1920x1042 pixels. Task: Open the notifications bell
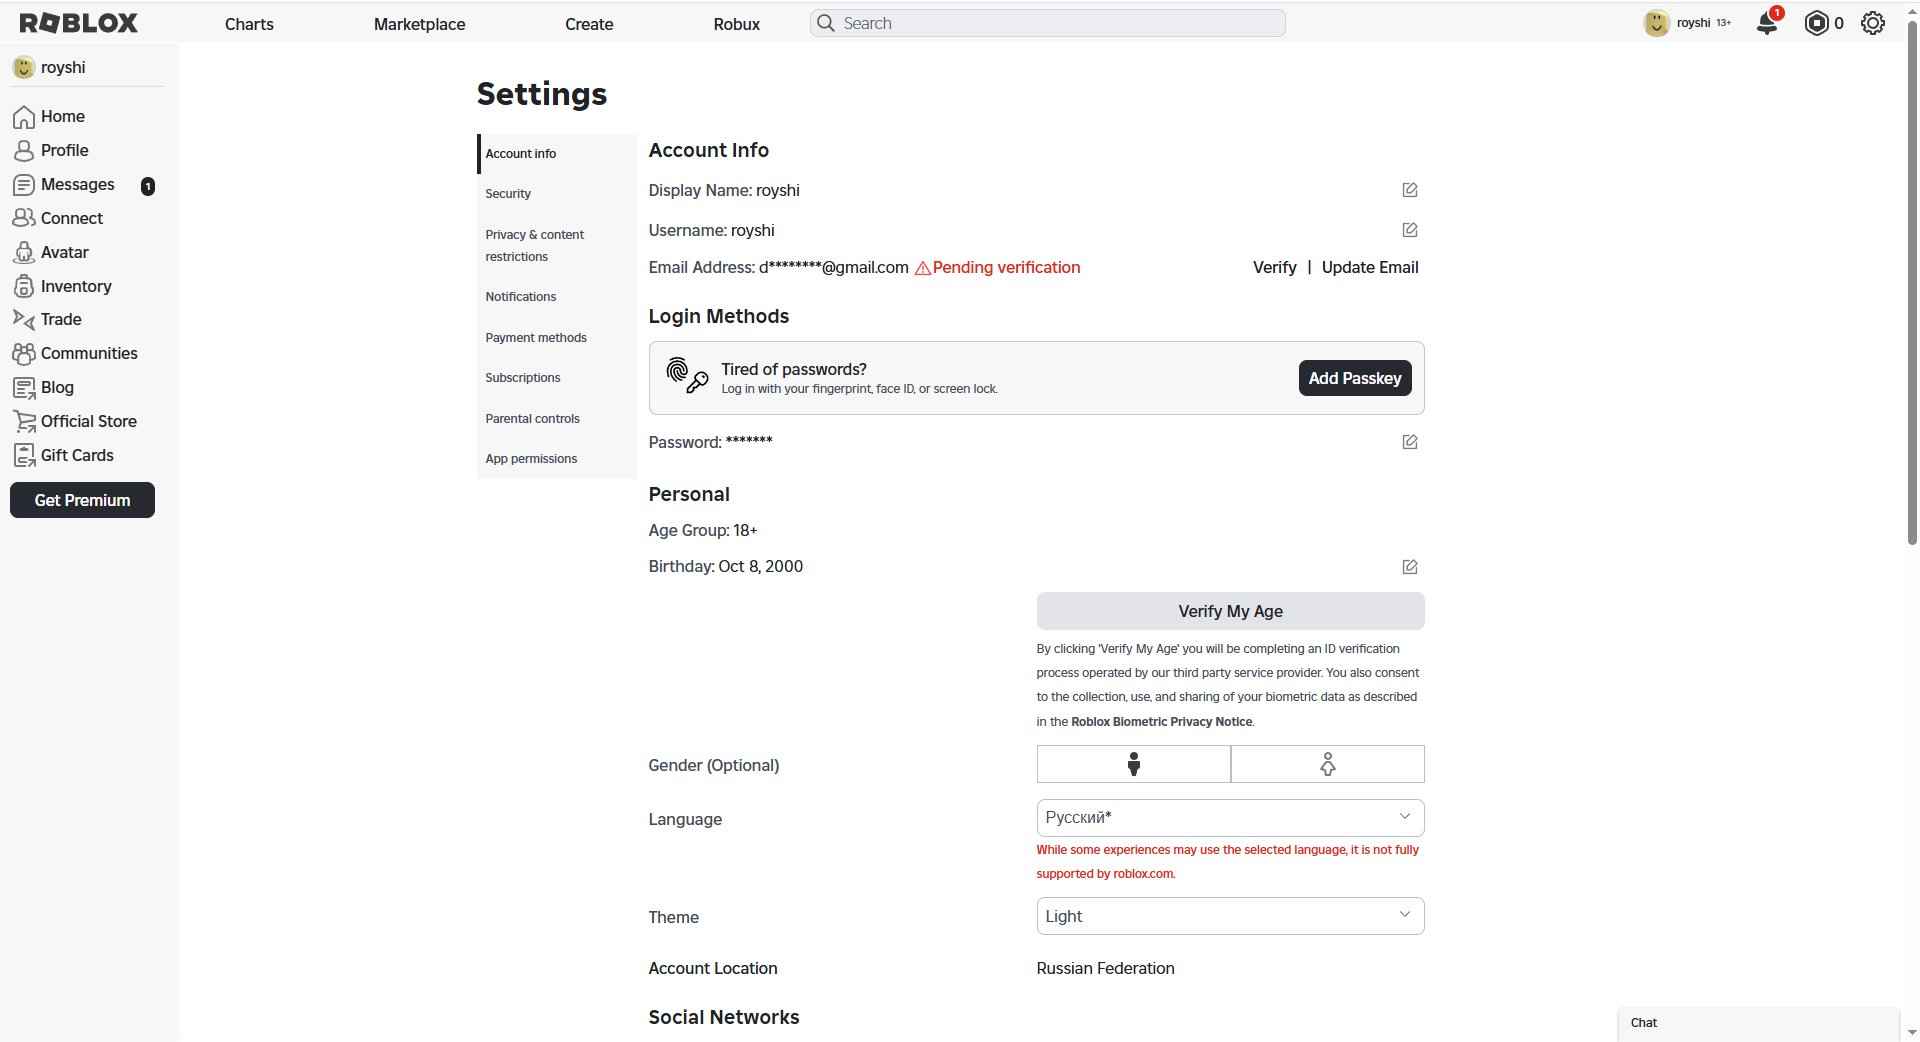(x=1766, y=23)
